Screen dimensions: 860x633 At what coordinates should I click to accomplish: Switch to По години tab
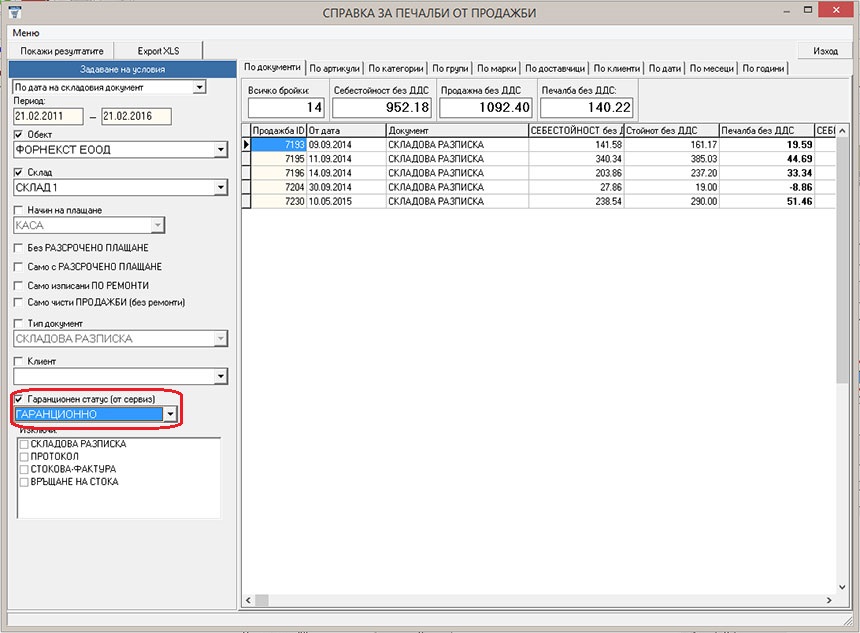[763, 69]
